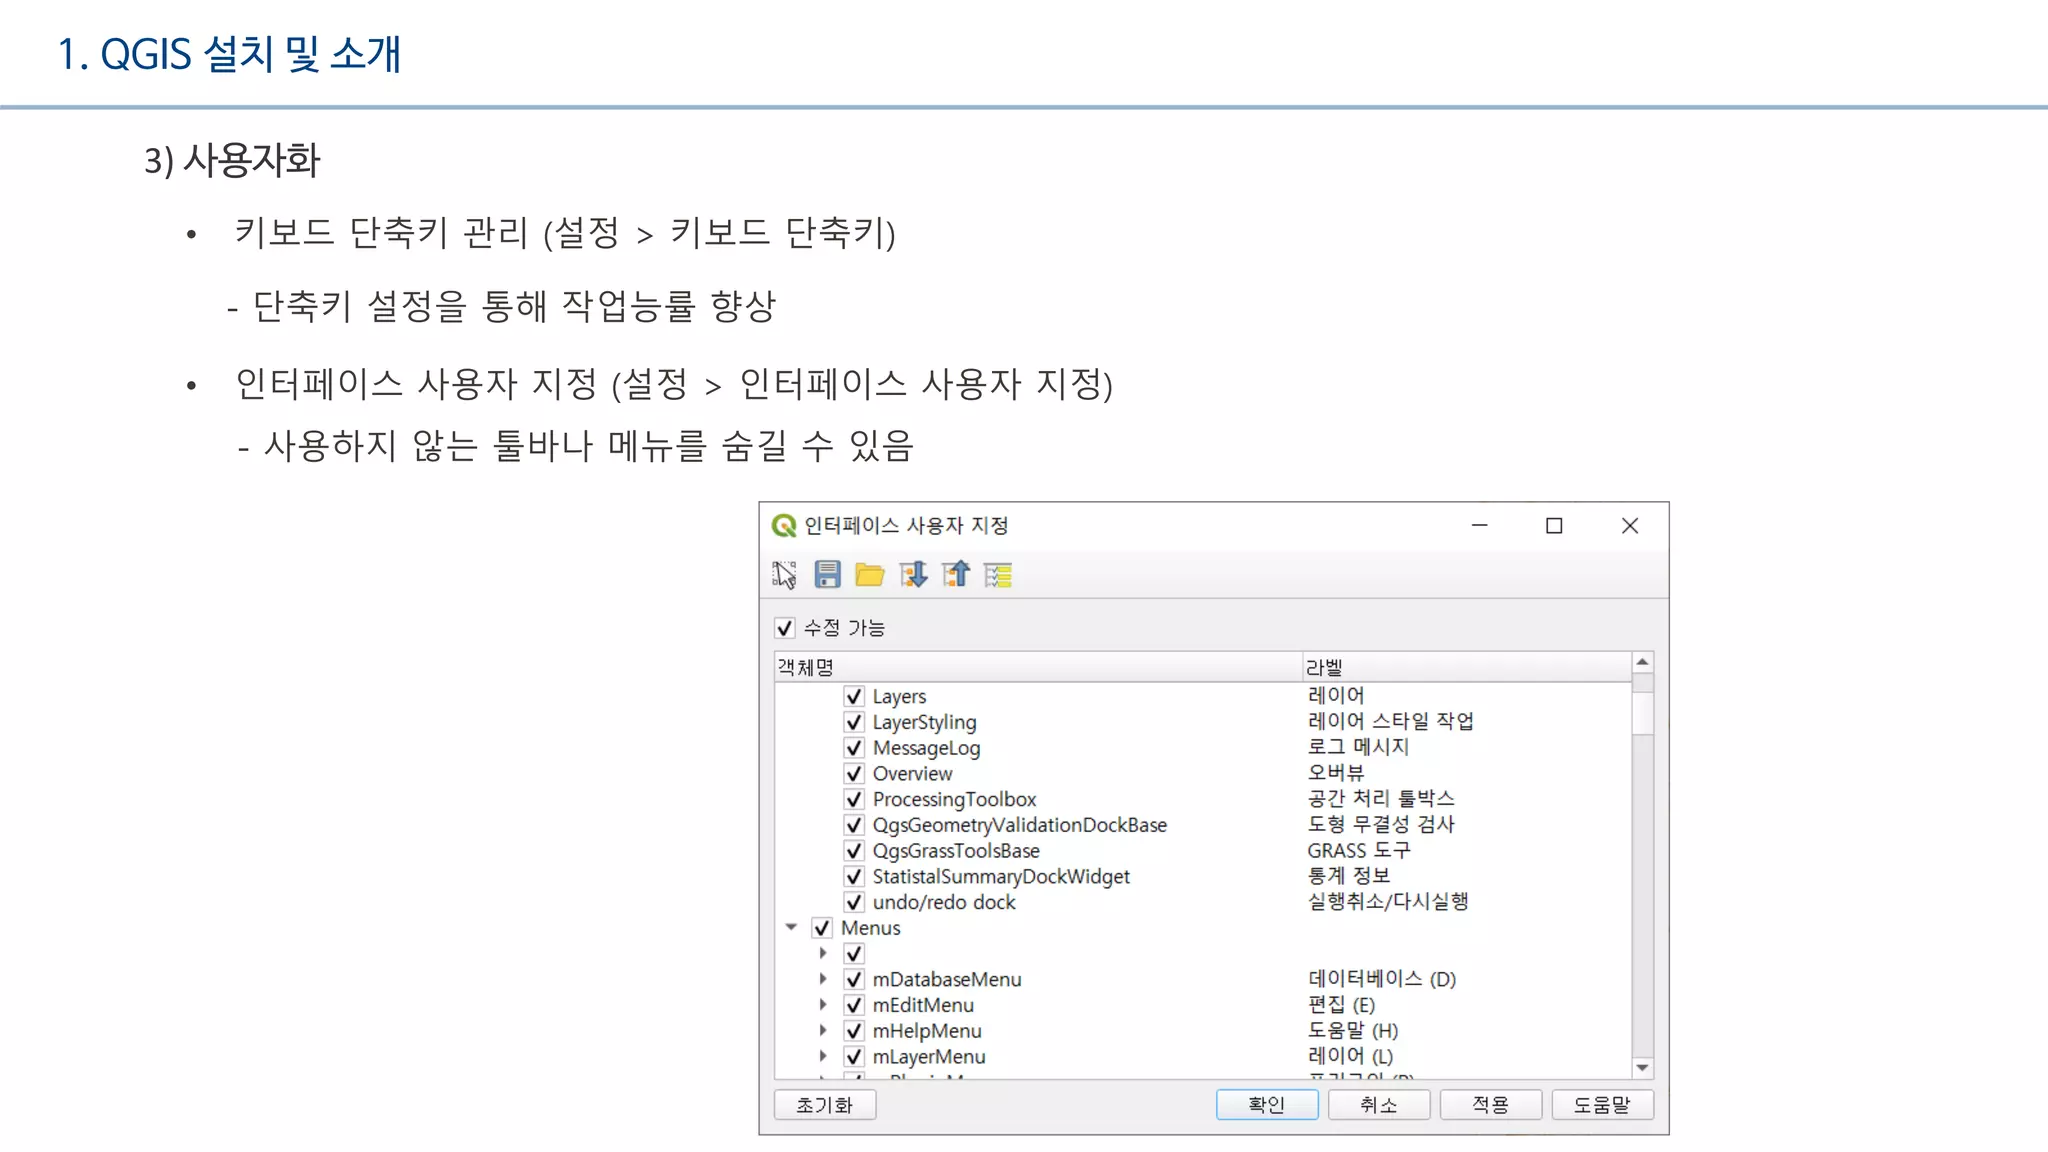Screen dimensions: 2048x1152
Task: Select the Layers row text
Action: 899,696
